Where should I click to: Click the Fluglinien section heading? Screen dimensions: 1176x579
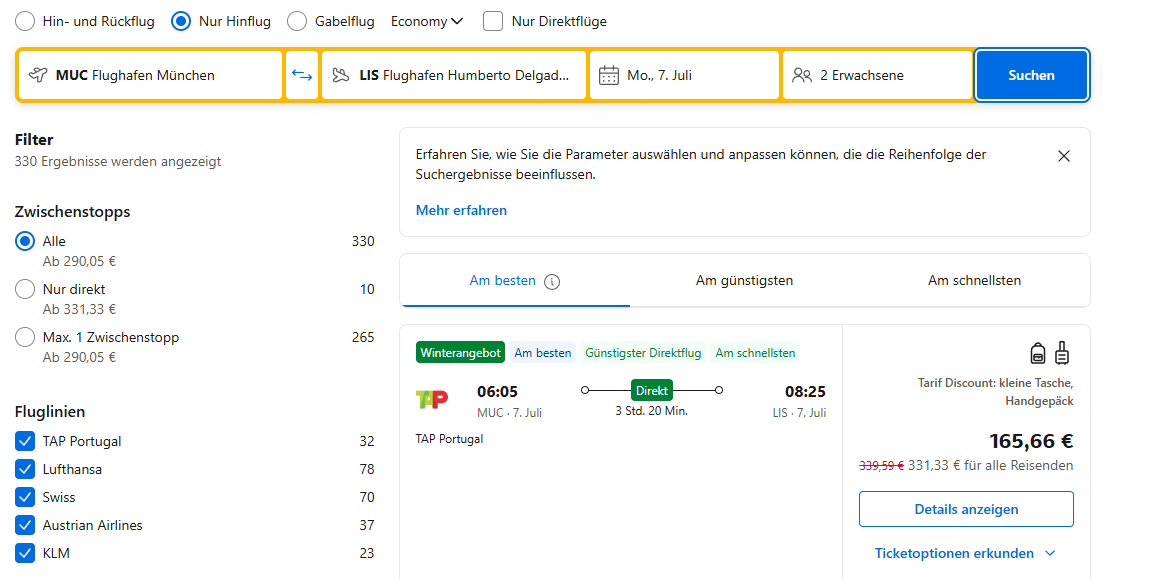pos(50,412)
